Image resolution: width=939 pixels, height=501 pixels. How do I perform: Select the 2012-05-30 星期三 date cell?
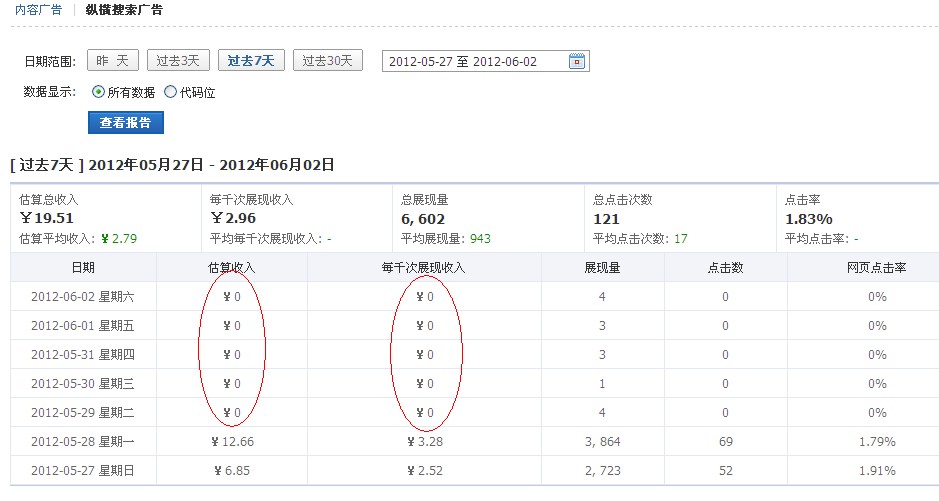(83, 384)
